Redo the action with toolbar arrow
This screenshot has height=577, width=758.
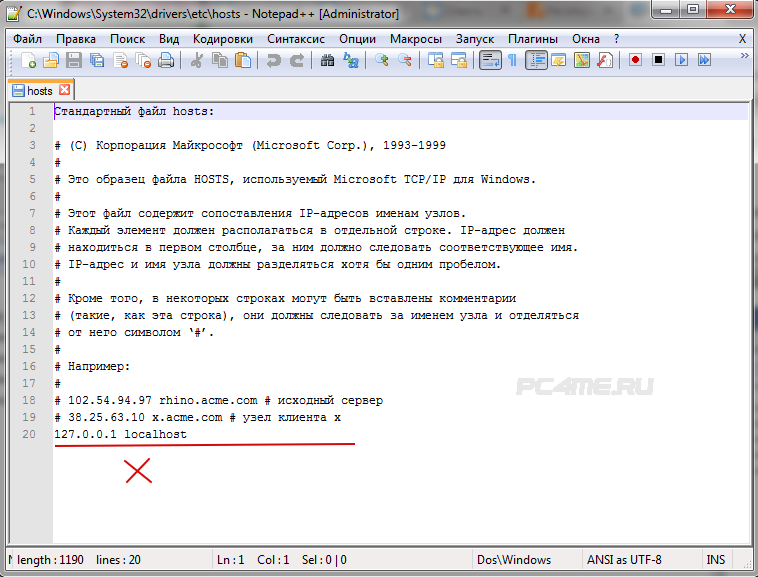(x=297, y=60)
